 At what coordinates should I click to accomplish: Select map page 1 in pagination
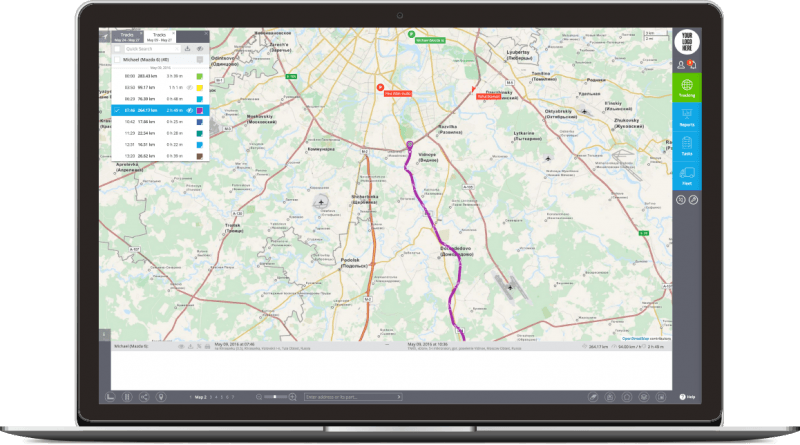(191, 397)
